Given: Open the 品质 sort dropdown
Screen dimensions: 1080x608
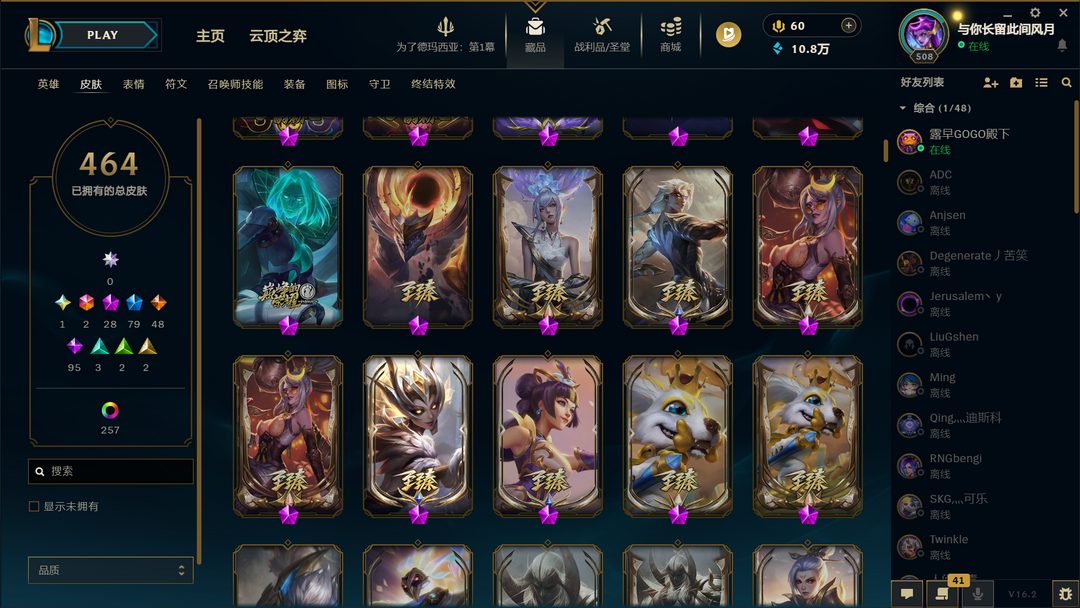Looking at the screenshot, I should (x=110, y=570).
